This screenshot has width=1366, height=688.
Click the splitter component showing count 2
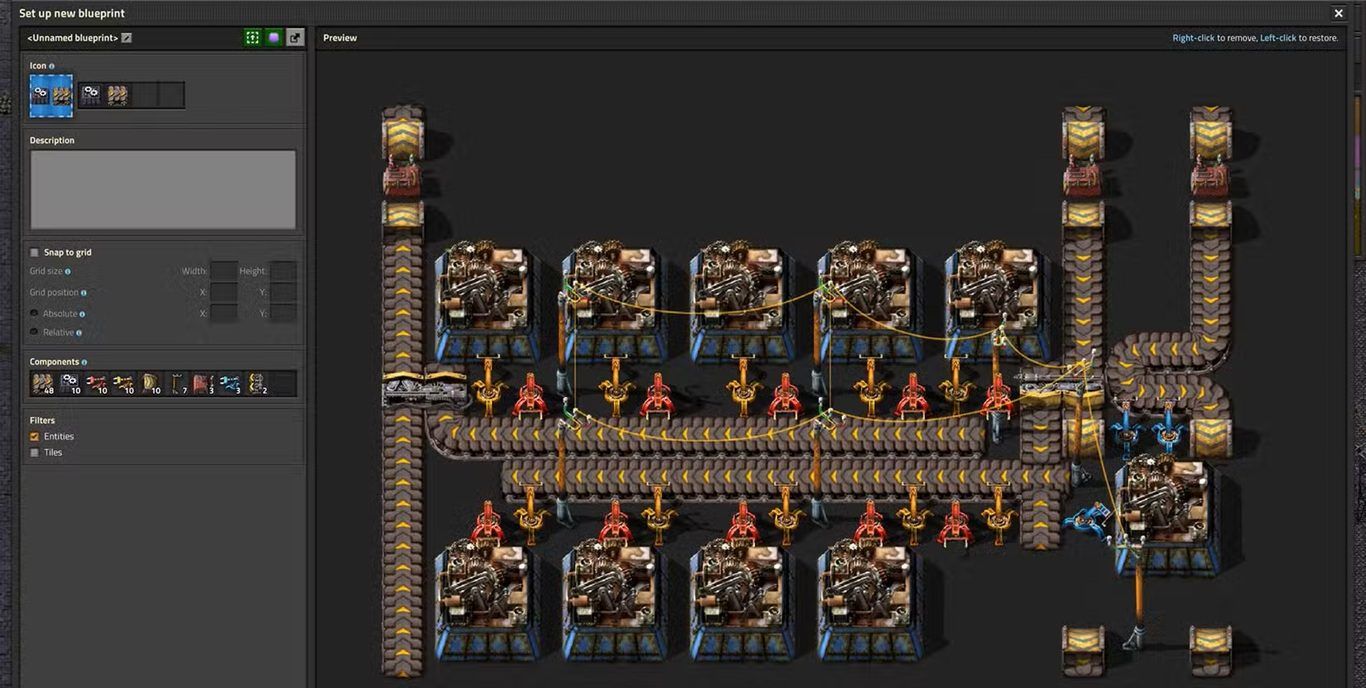pyautogui.click(x=257, y=383)
